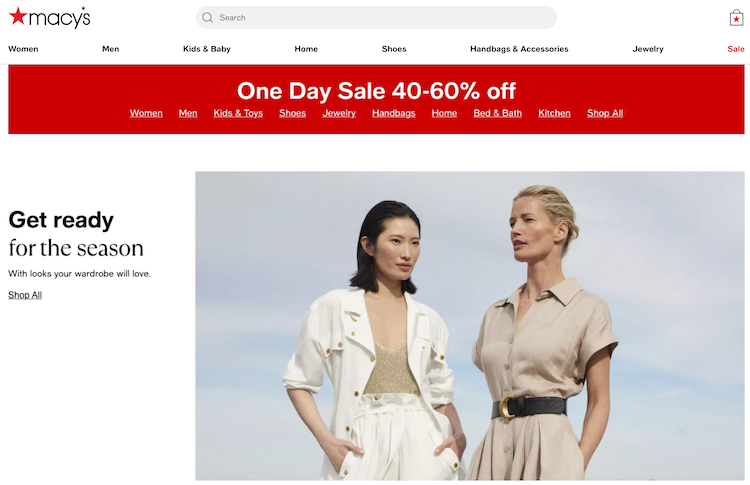Screen dimensions: 750x485
Task: Click the two models hero image
Action: [x=470, y=326]
